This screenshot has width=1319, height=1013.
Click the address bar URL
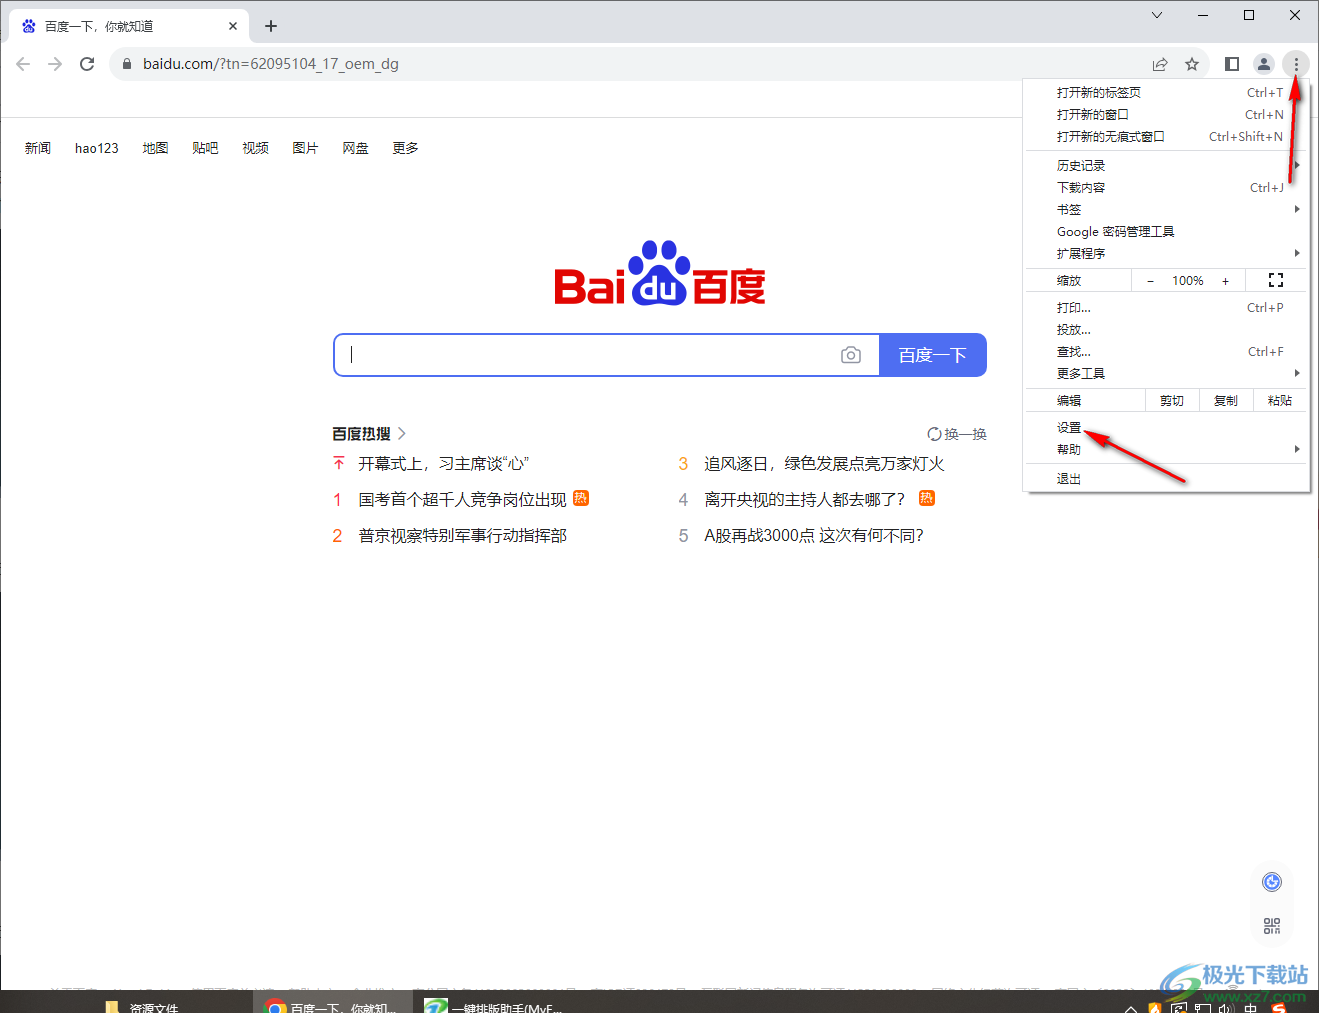271,64
